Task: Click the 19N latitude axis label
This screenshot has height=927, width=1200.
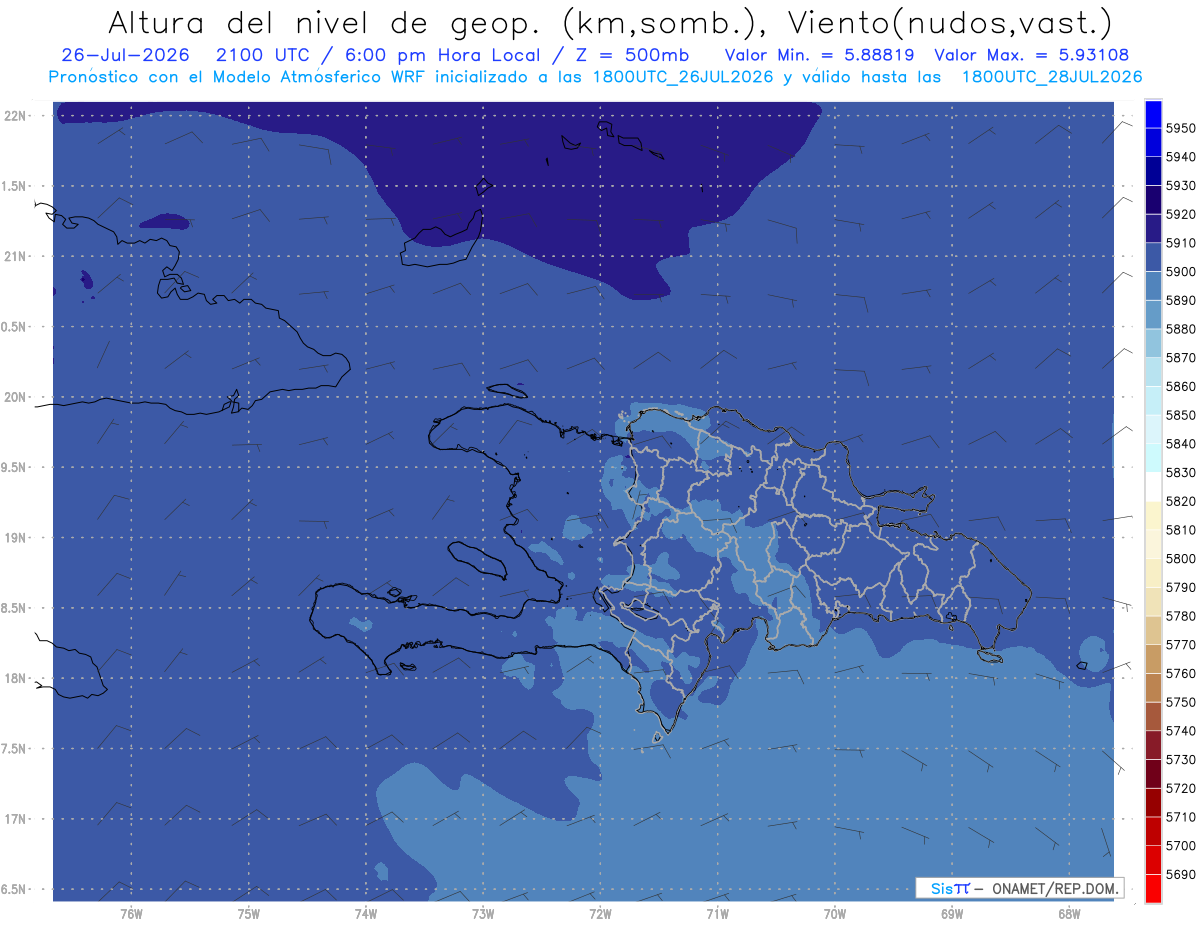Action: point(15,538)
